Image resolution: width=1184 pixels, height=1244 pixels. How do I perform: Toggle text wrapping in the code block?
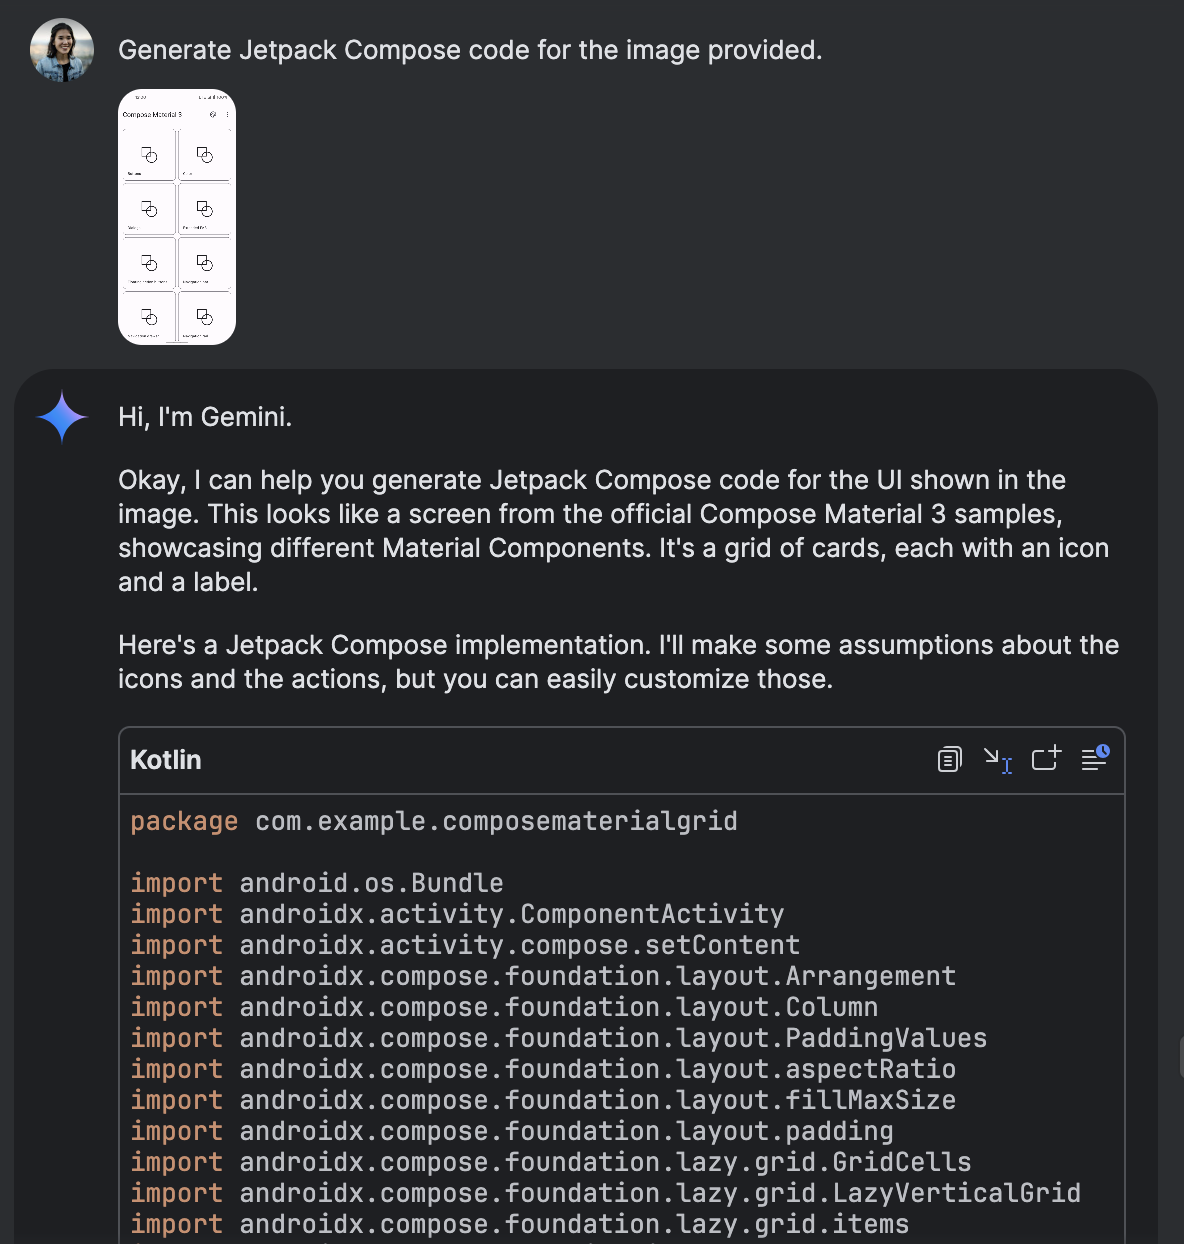pyautogui.click(x=997, y=759)
